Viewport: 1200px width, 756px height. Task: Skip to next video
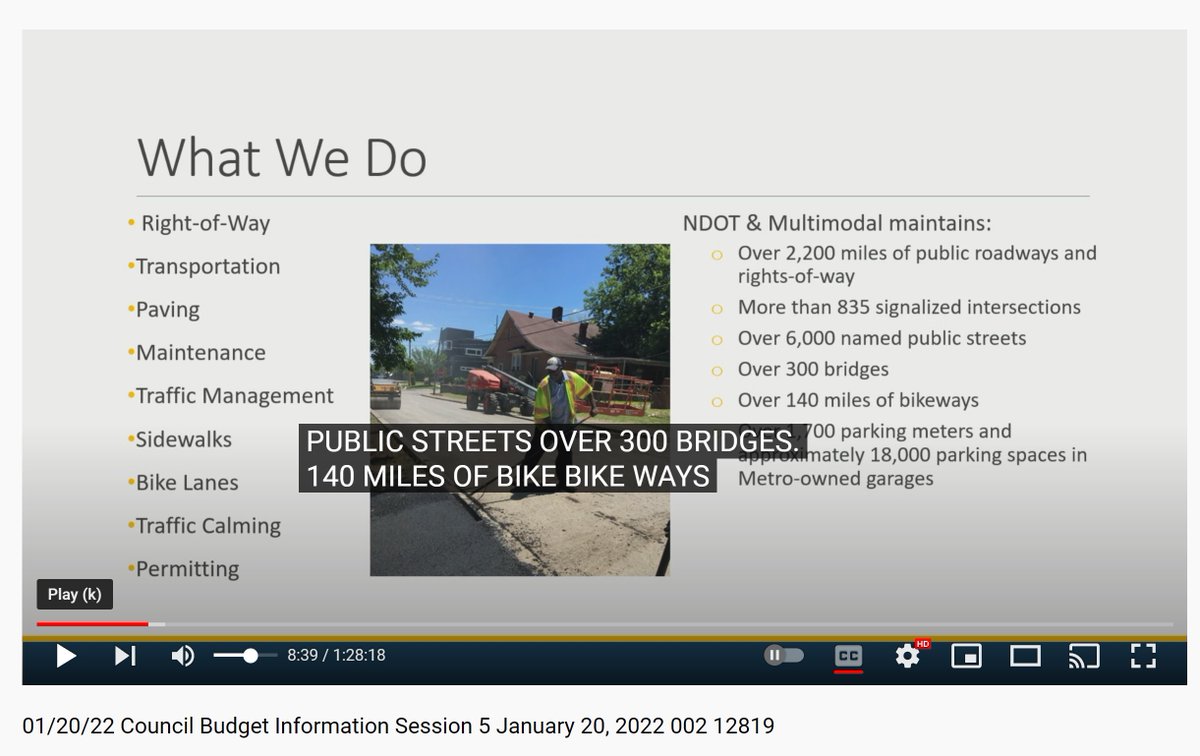(125, 656)
